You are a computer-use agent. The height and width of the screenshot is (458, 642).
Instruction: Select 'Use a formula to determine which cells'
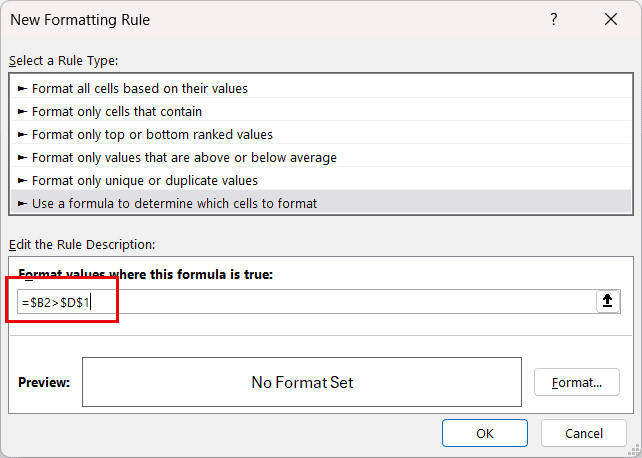(x=174, y=203)
